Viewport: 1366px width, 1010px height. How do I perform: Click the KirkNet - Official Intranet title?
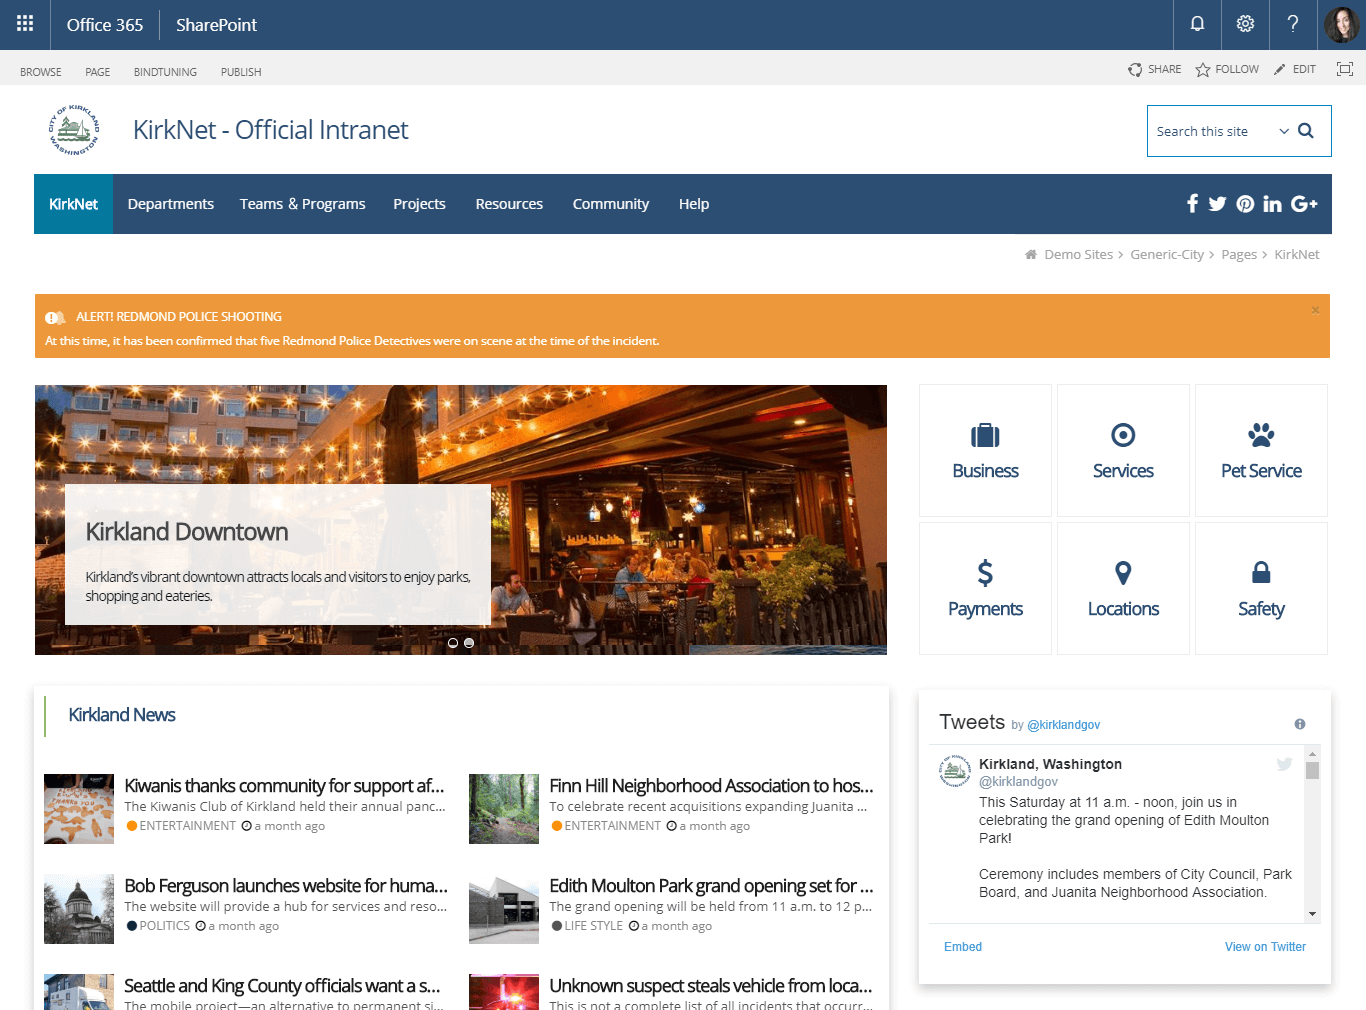pyautogui.click(x=270, y=130)
